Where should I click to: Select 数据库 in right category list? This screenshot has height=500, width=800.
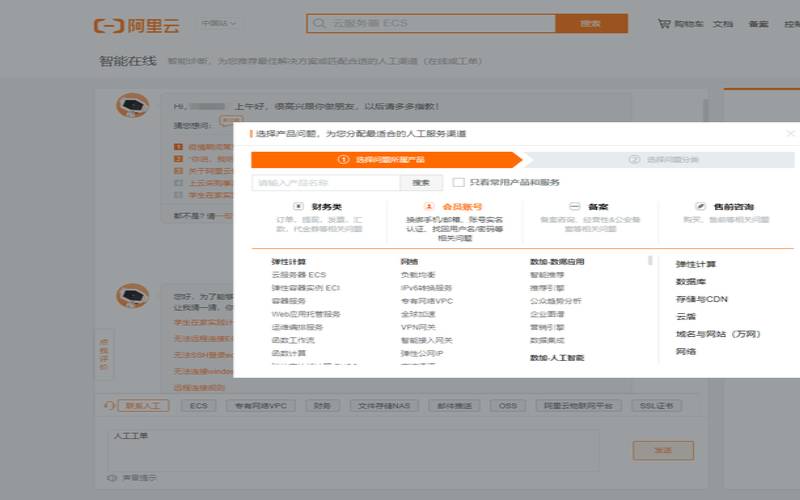pyautogui.click(x=691, y=282)
